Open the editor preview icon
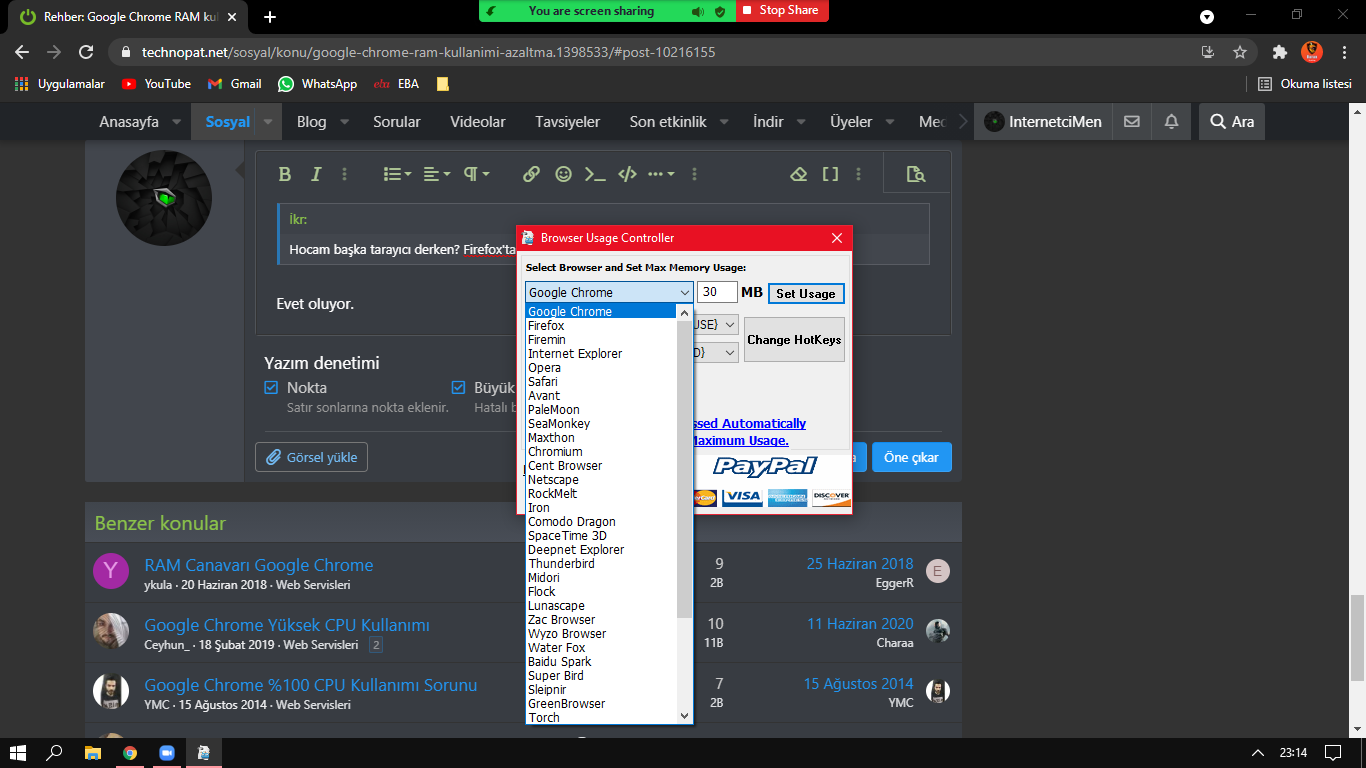Viewport: 1366px width, 768px height. click(915, 174)
